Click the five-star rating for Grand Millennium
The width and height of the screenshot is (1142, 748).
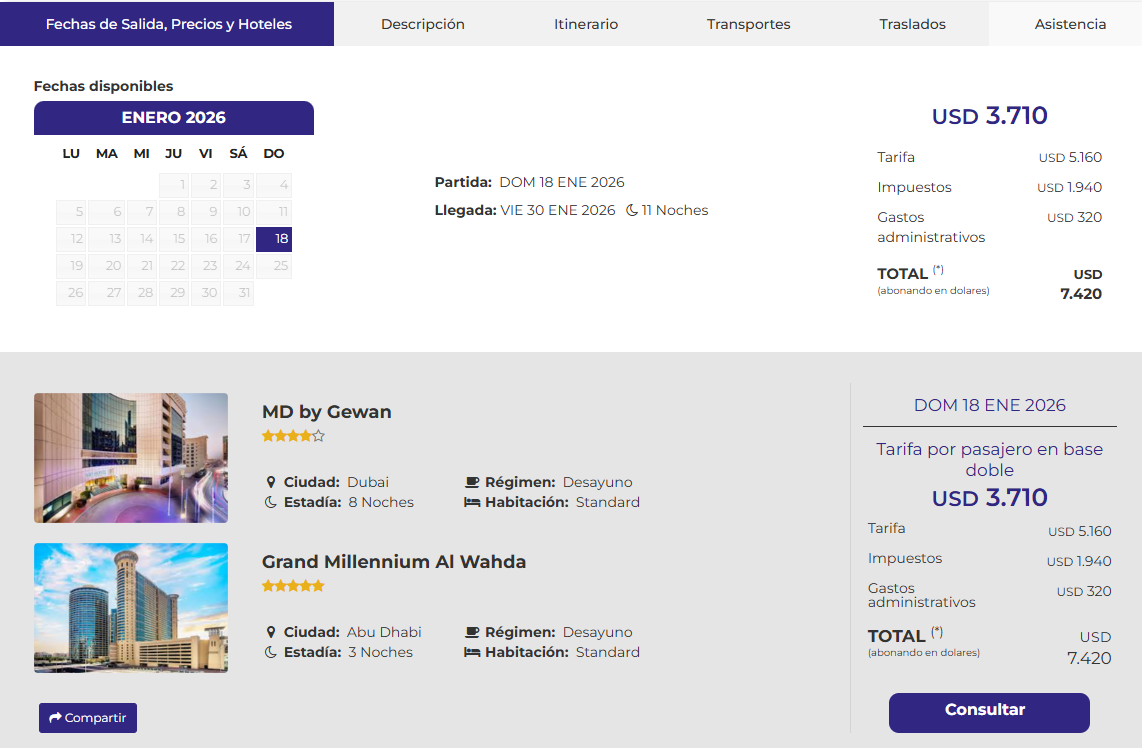[x=293, y=586]
